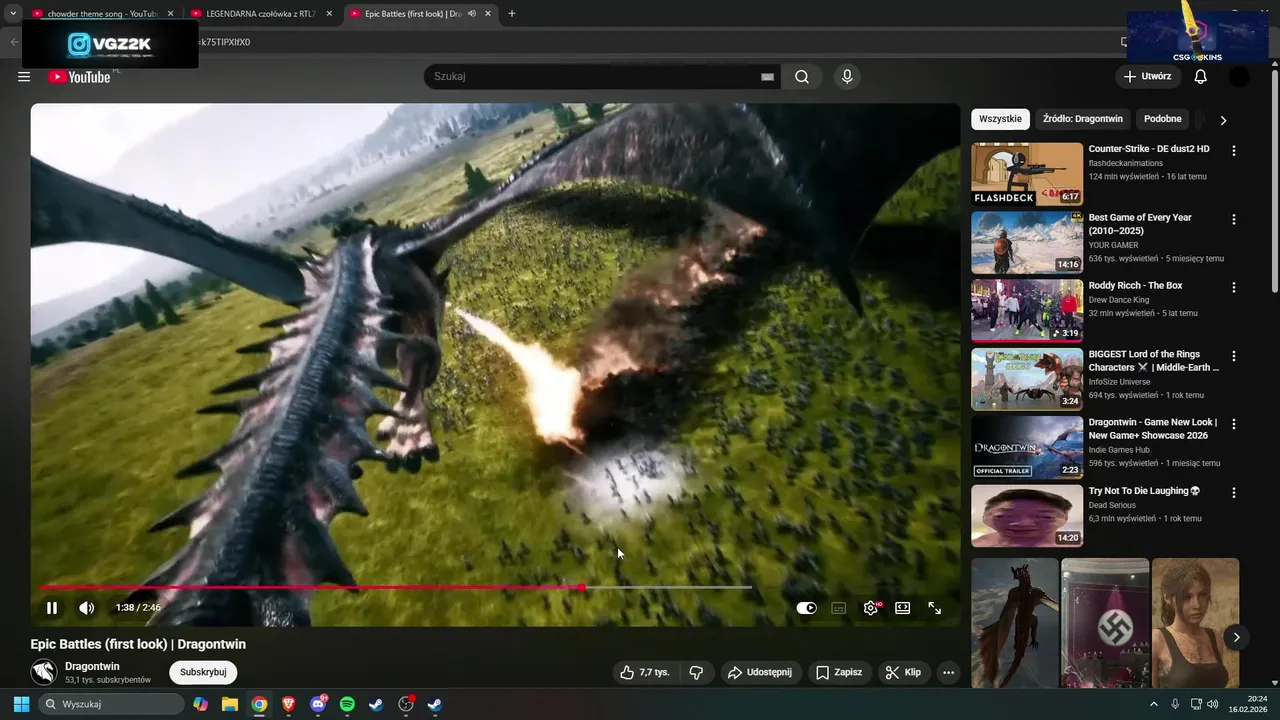
Task: Open the YouTube hamburger guide menu
Action: pyautogui.click(x=24, y=77)
